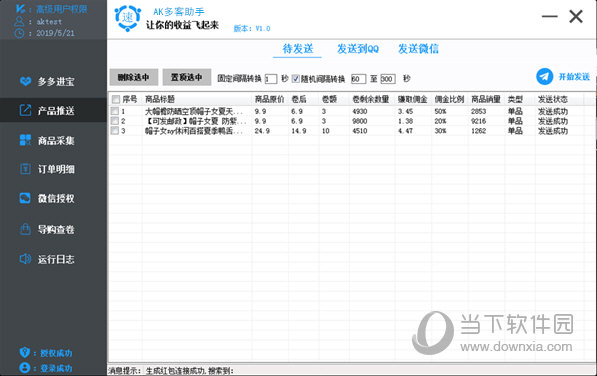Click the 佣金比例 column header
The width and height of the screenshot is (597, 376).
point(449,99)
